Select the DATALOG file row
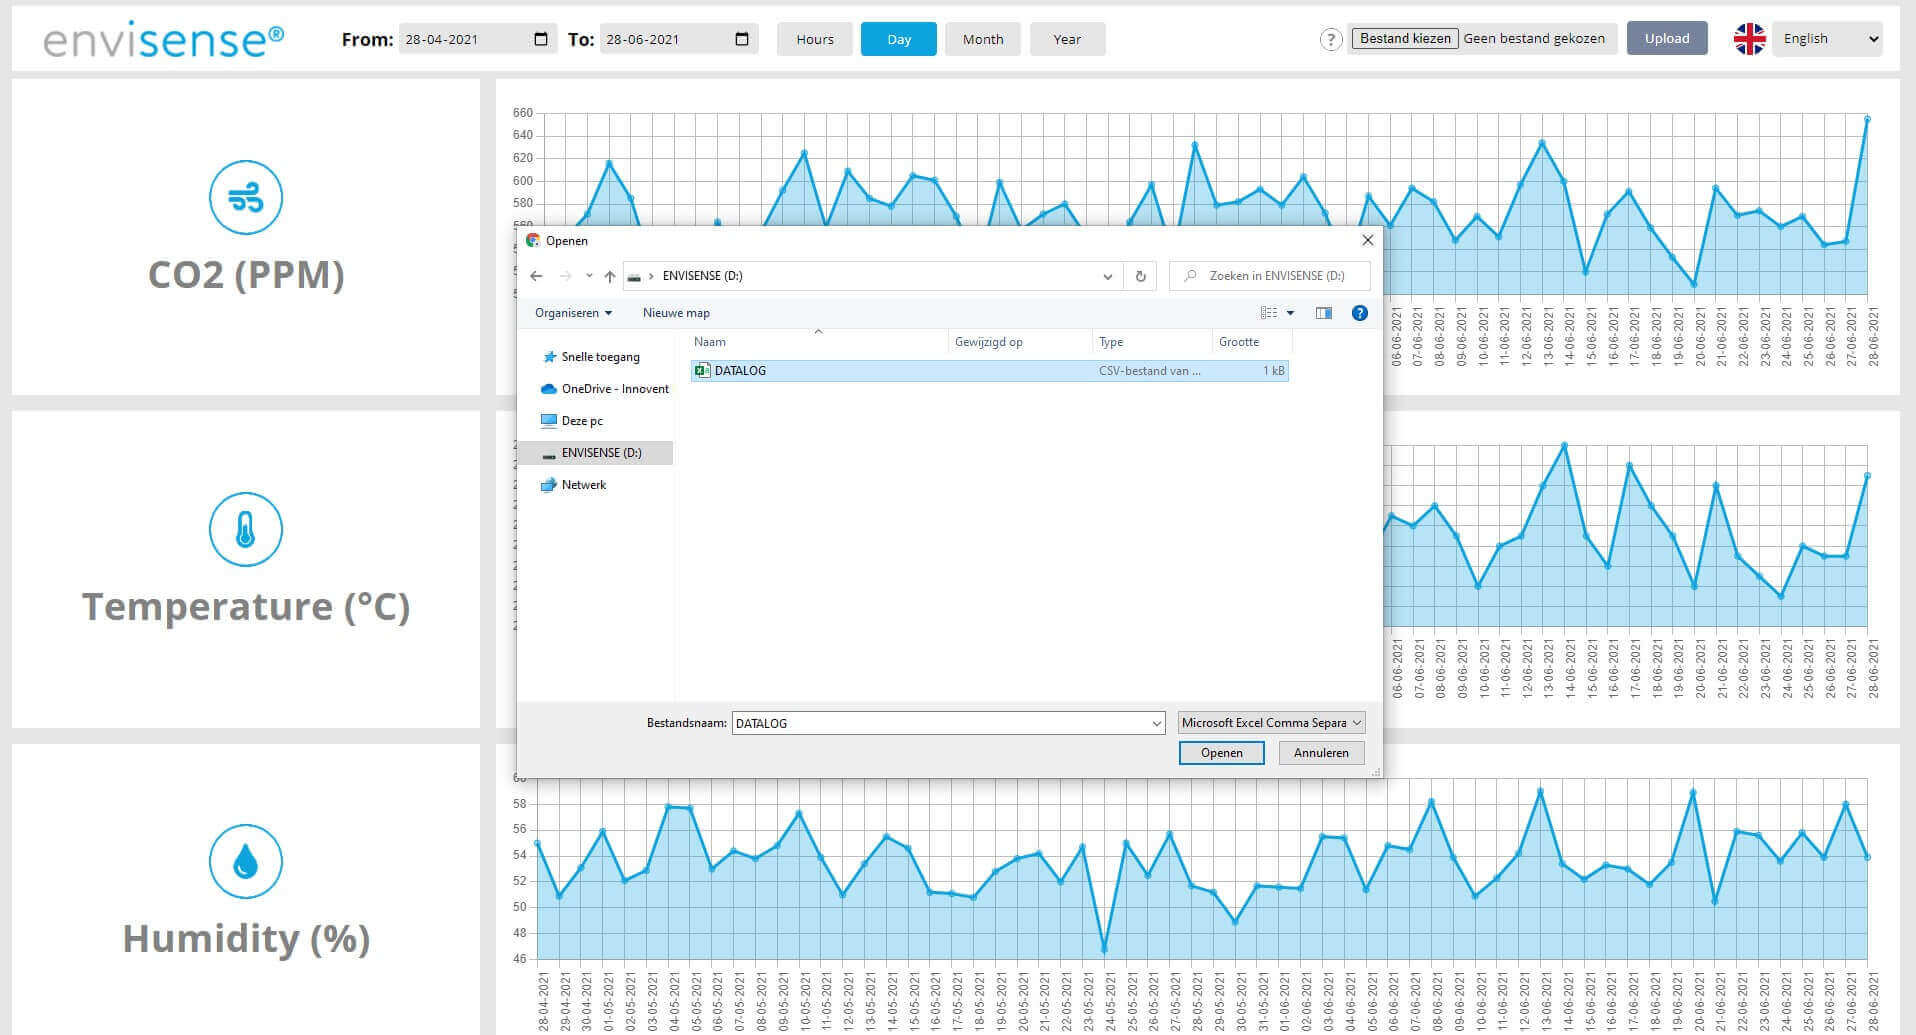1916x1035 pixels. pyautogui.click(x=989, y=371)
